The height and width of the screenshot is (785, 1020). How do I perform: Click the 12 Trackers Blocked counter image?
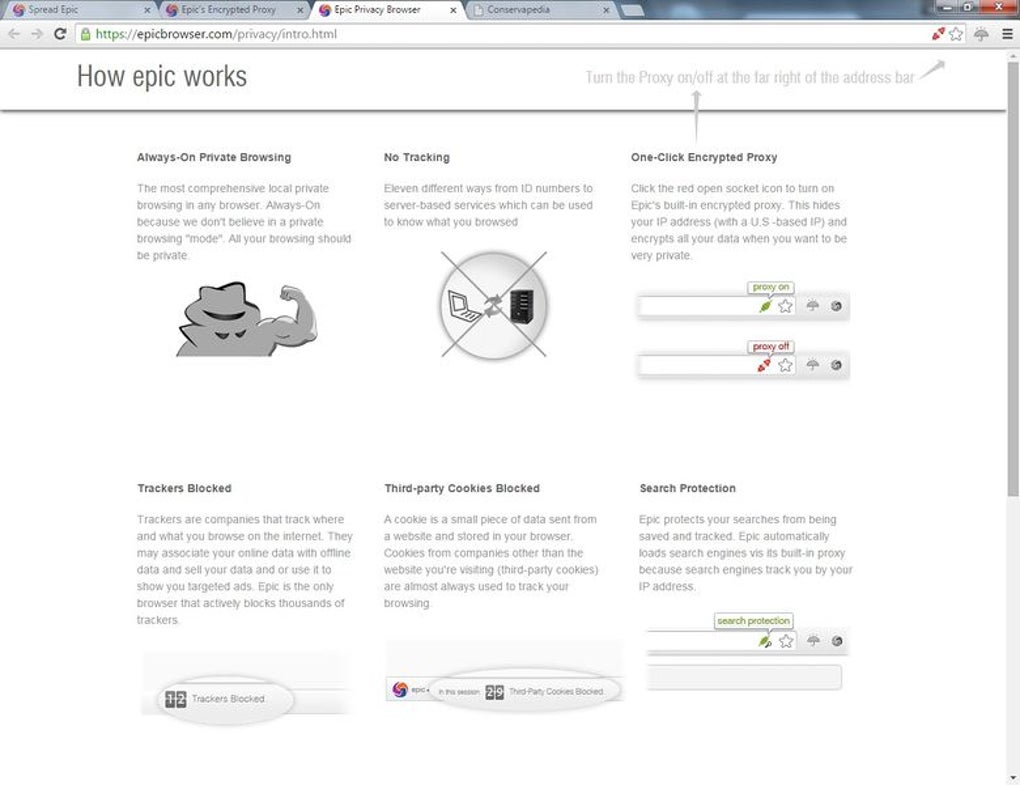coord(224,699)
